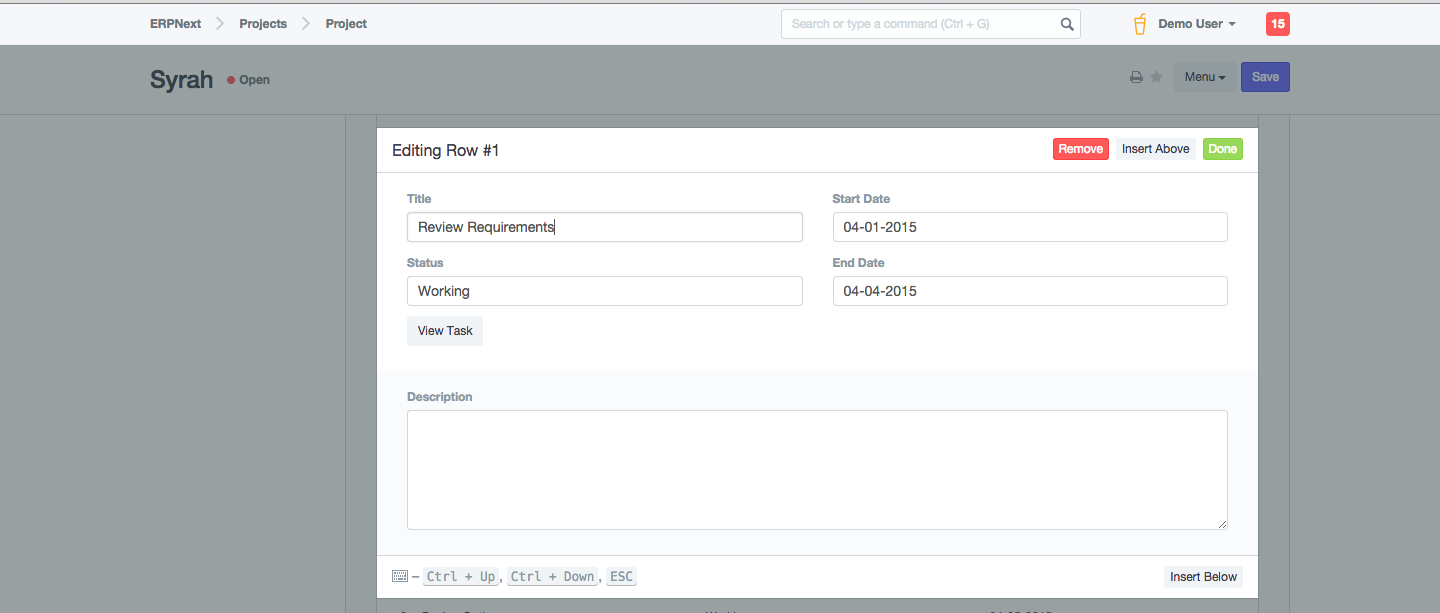
Task: Click the View Task button
Action: point(445,331)
